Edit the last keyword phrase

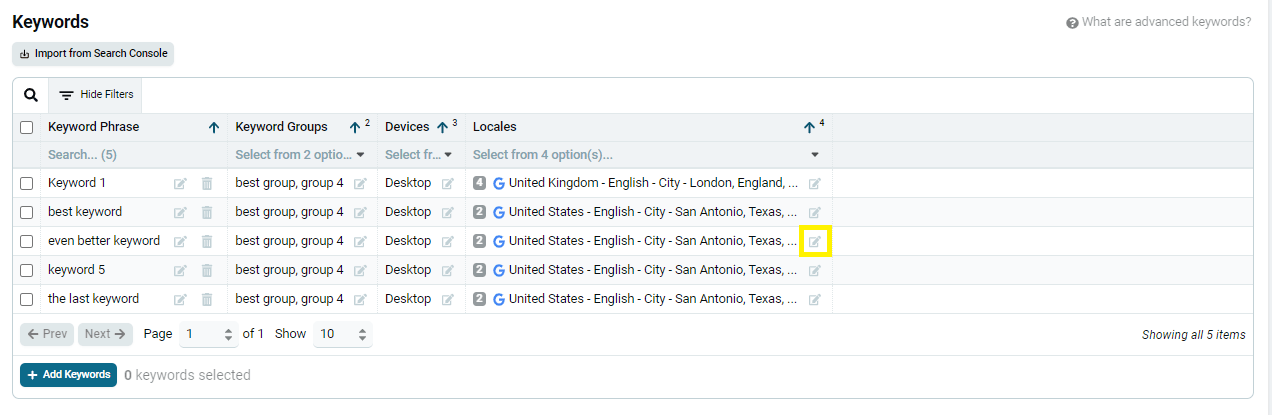(180, 299)
